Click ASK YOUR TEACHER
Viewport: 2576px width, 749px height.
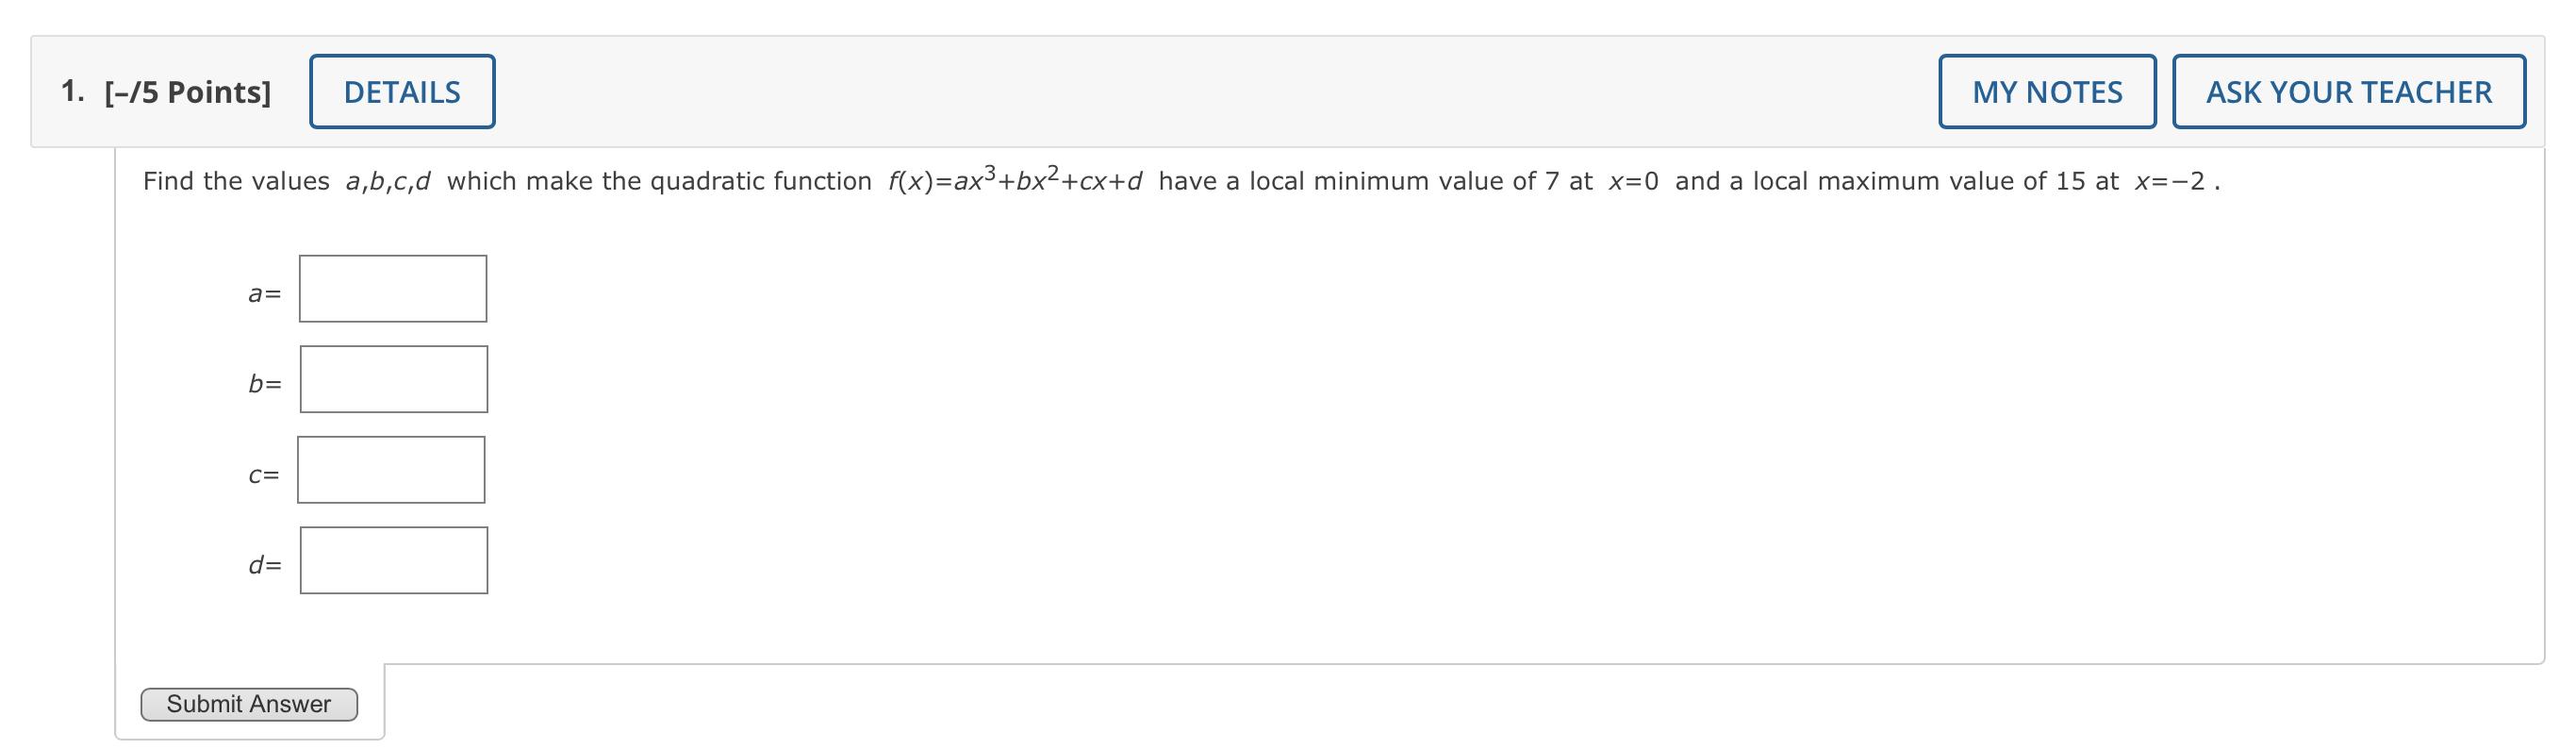2349,91
